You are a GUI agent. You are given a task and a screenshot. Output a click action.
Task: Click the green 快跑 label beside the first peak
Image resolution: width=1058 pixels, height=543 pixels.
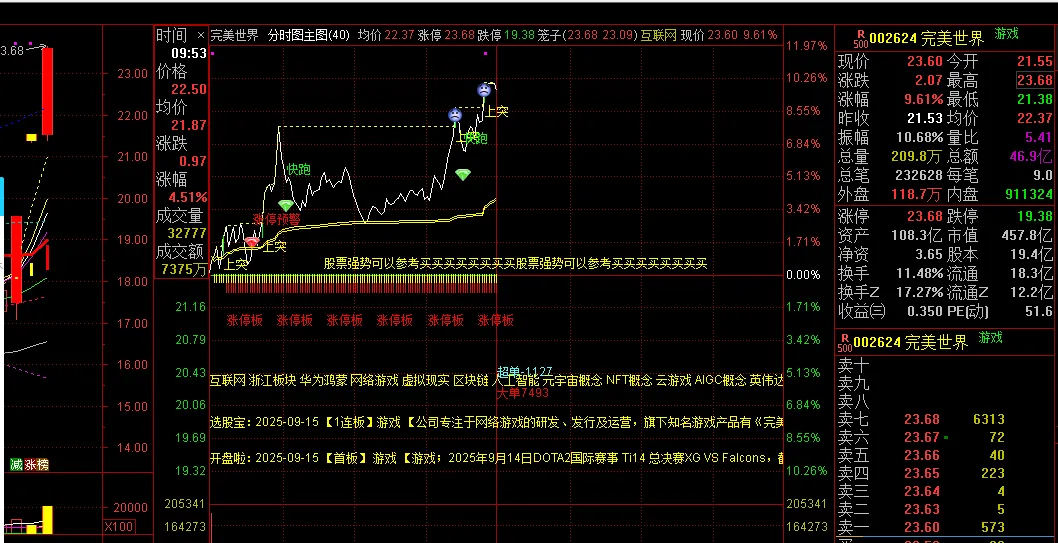coord(298,169)
